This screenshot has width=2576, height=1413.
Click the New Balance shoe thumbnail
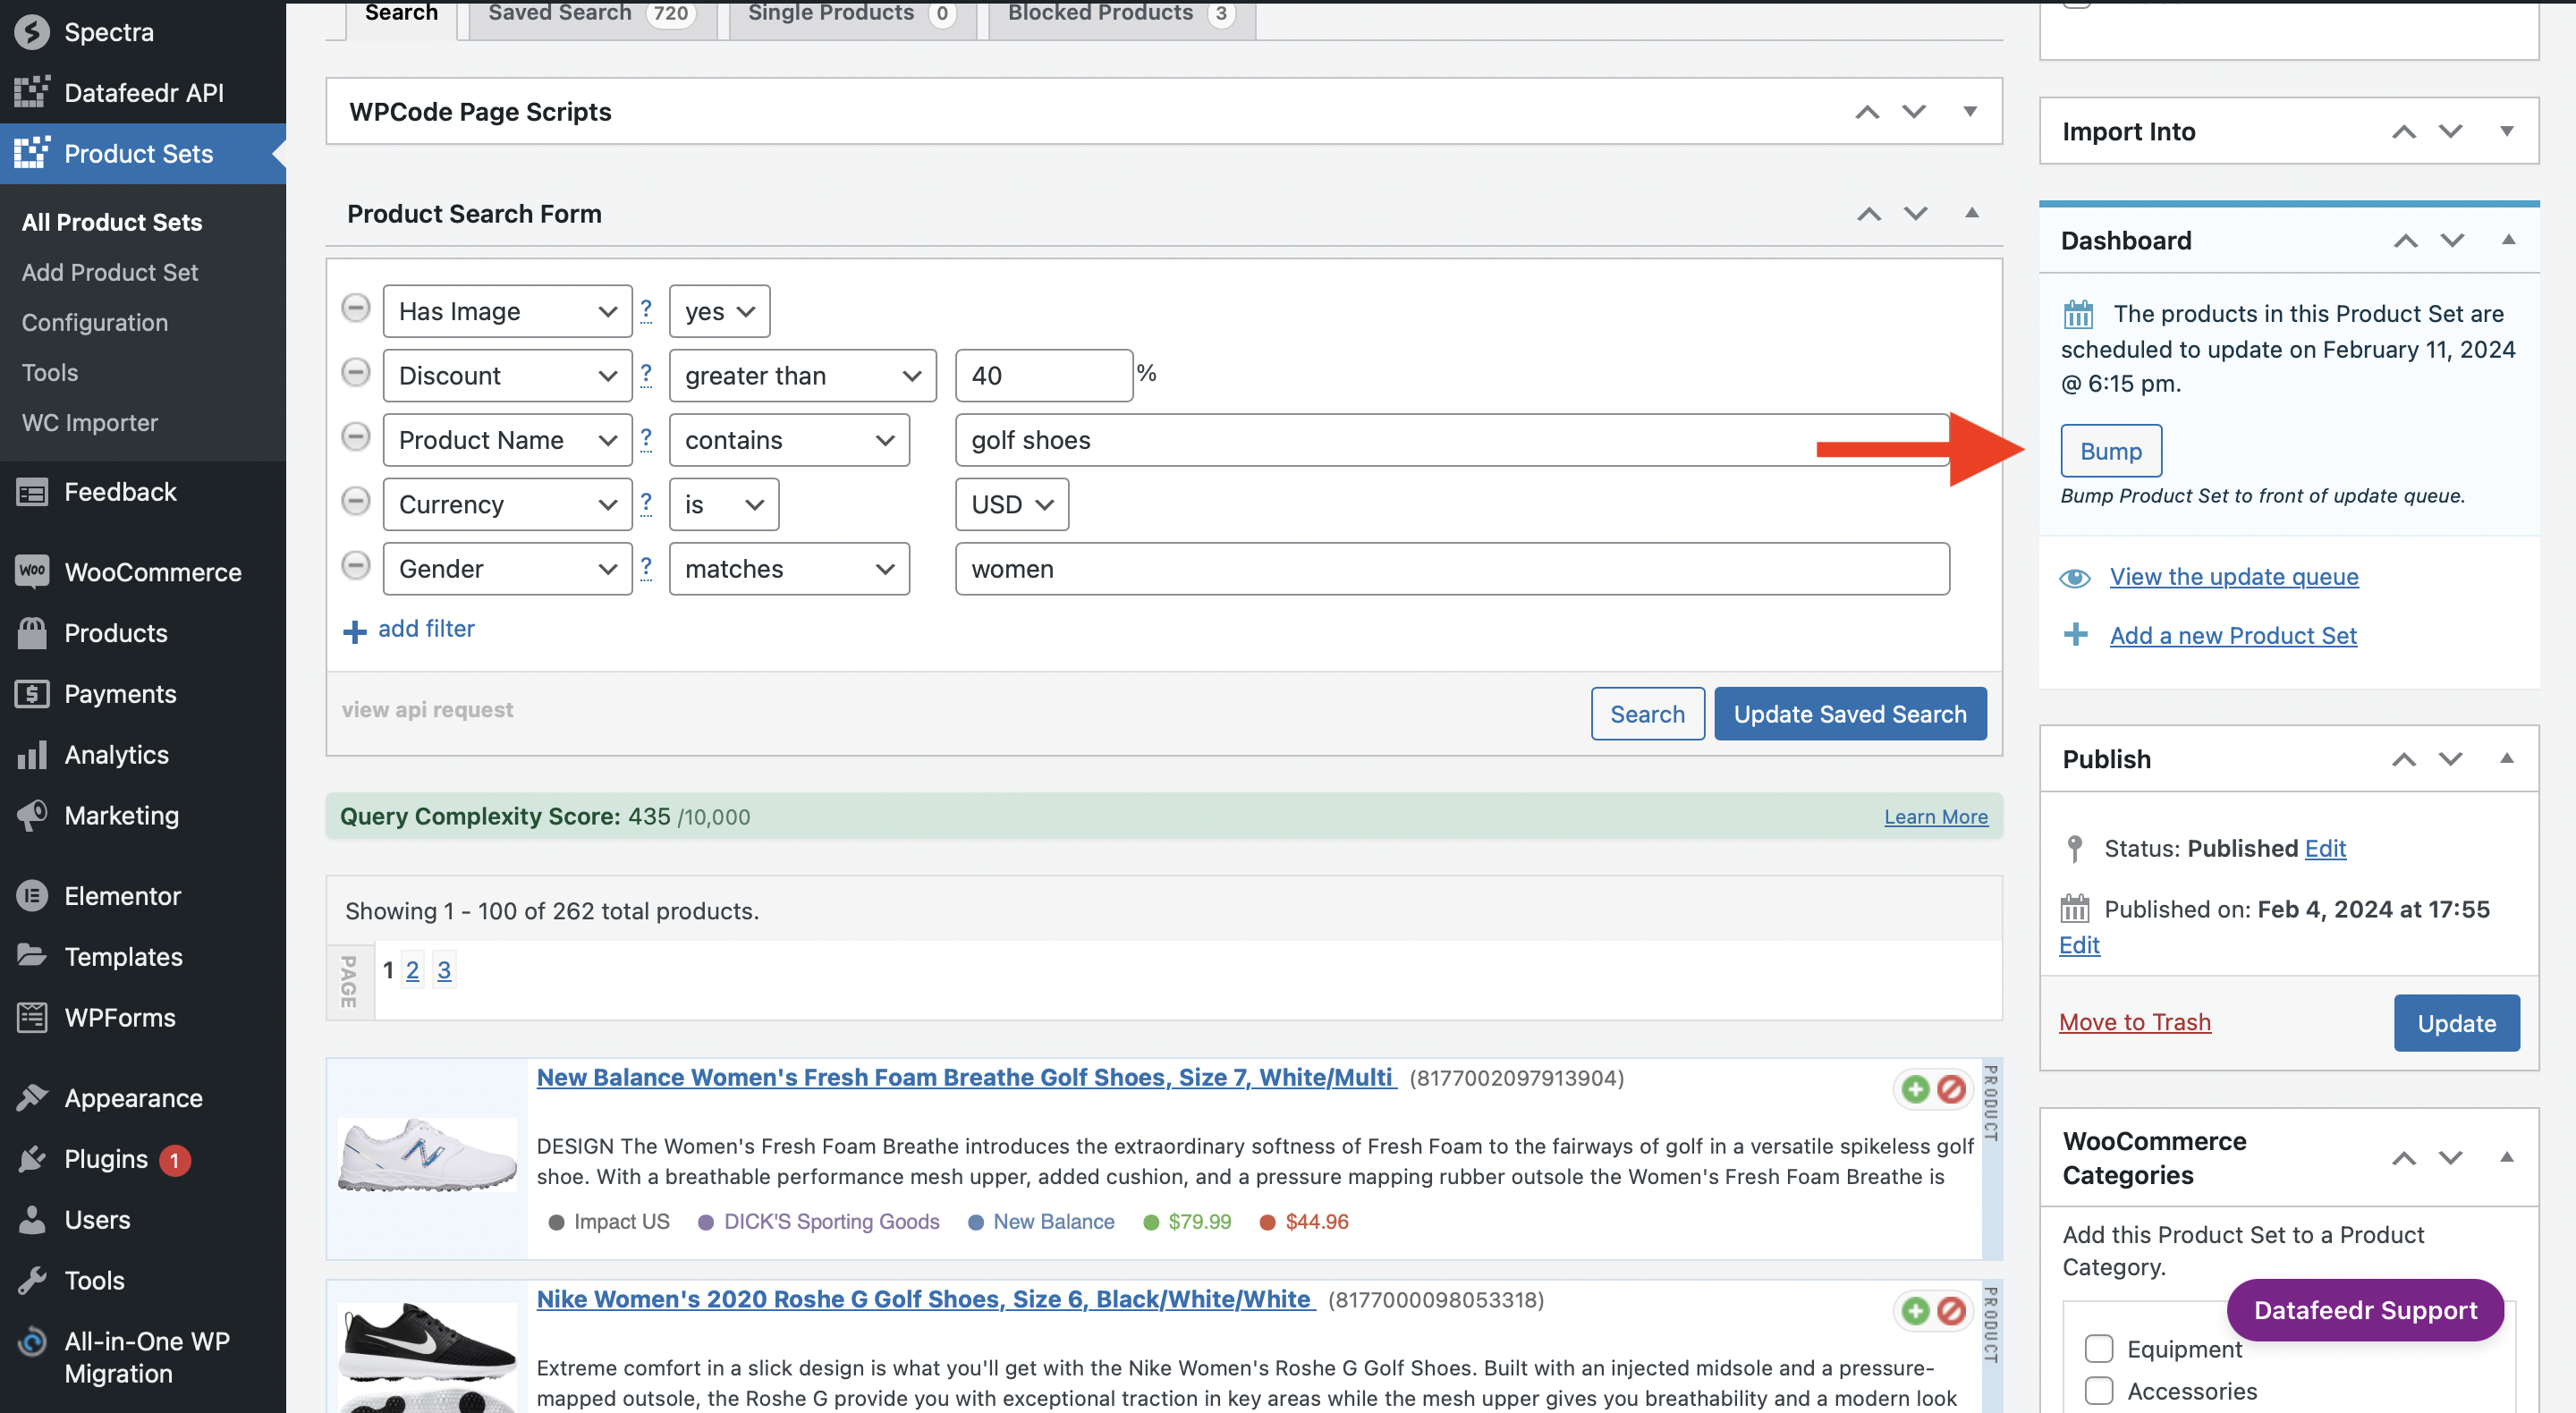(427, 1155)
